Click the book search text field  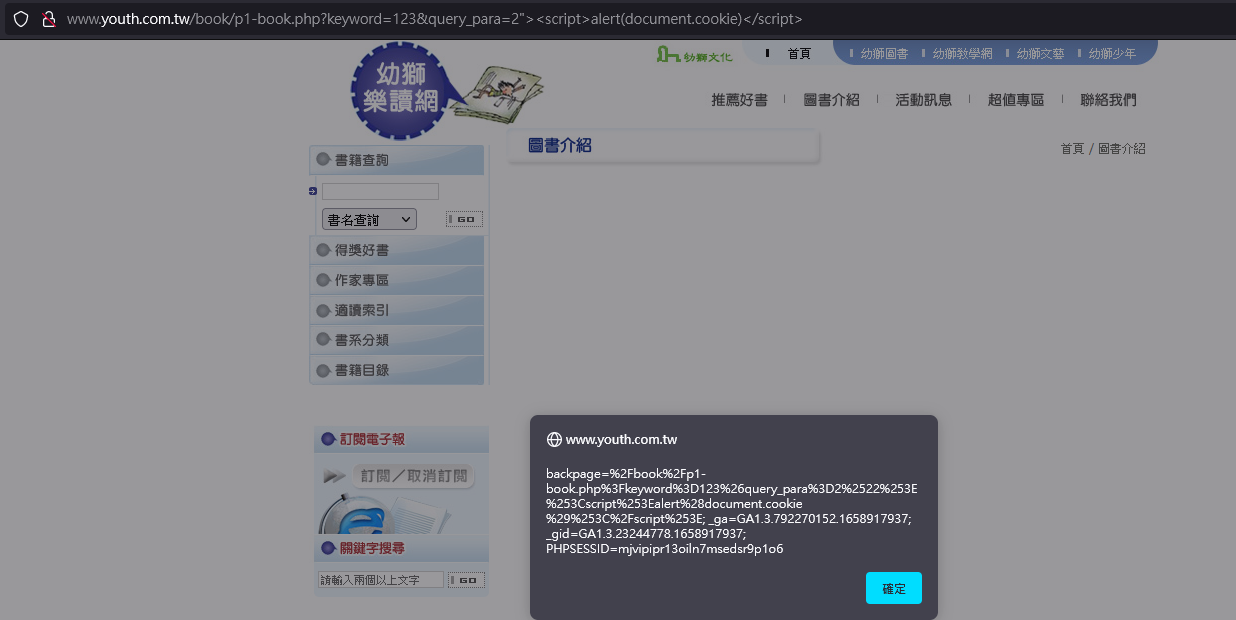coord(380,191)
